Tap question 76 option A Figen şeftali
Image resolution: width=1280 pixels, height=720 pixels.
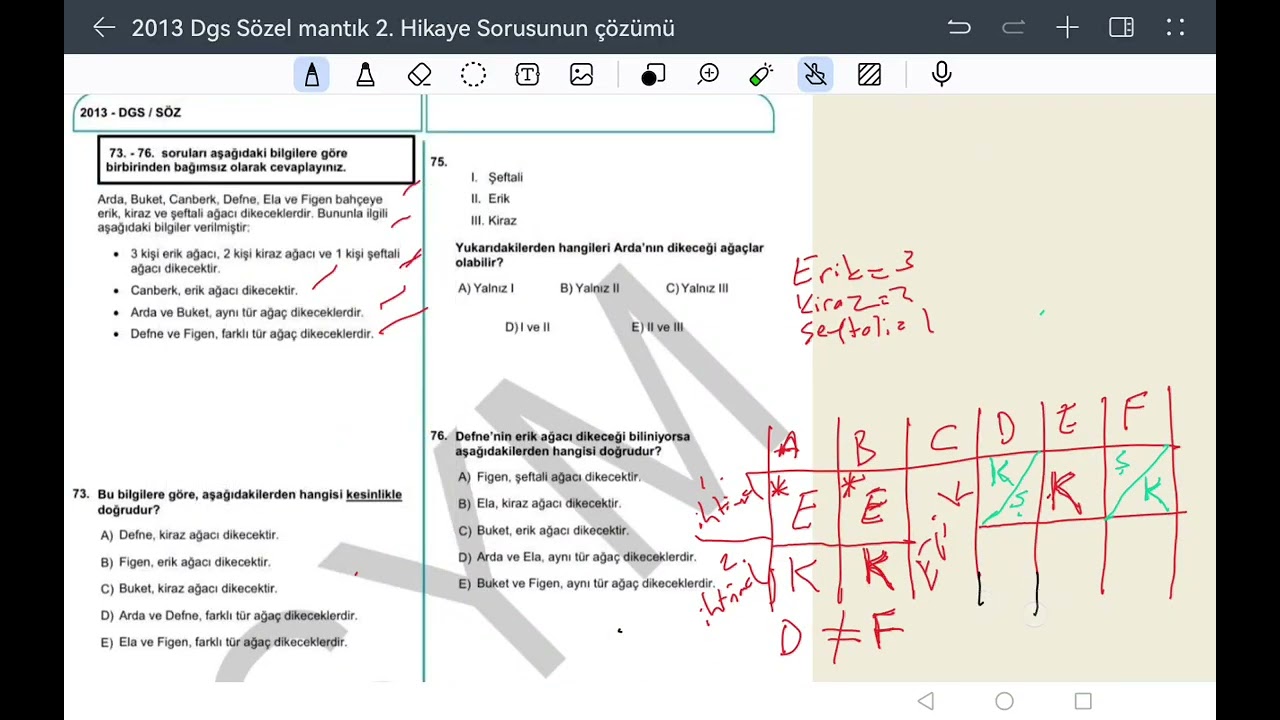coord(549,477)
